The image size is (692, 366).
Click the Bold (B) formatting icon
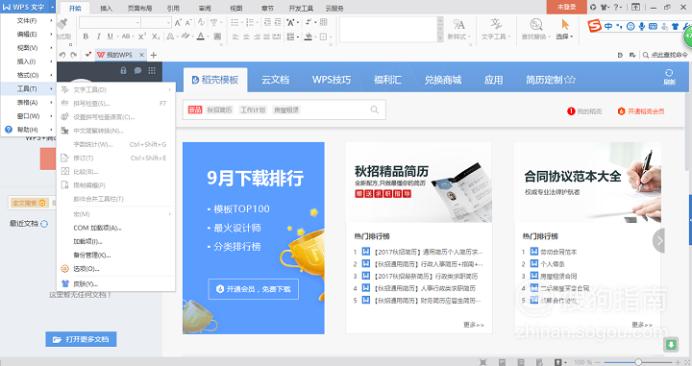click(x=86, y=37)
